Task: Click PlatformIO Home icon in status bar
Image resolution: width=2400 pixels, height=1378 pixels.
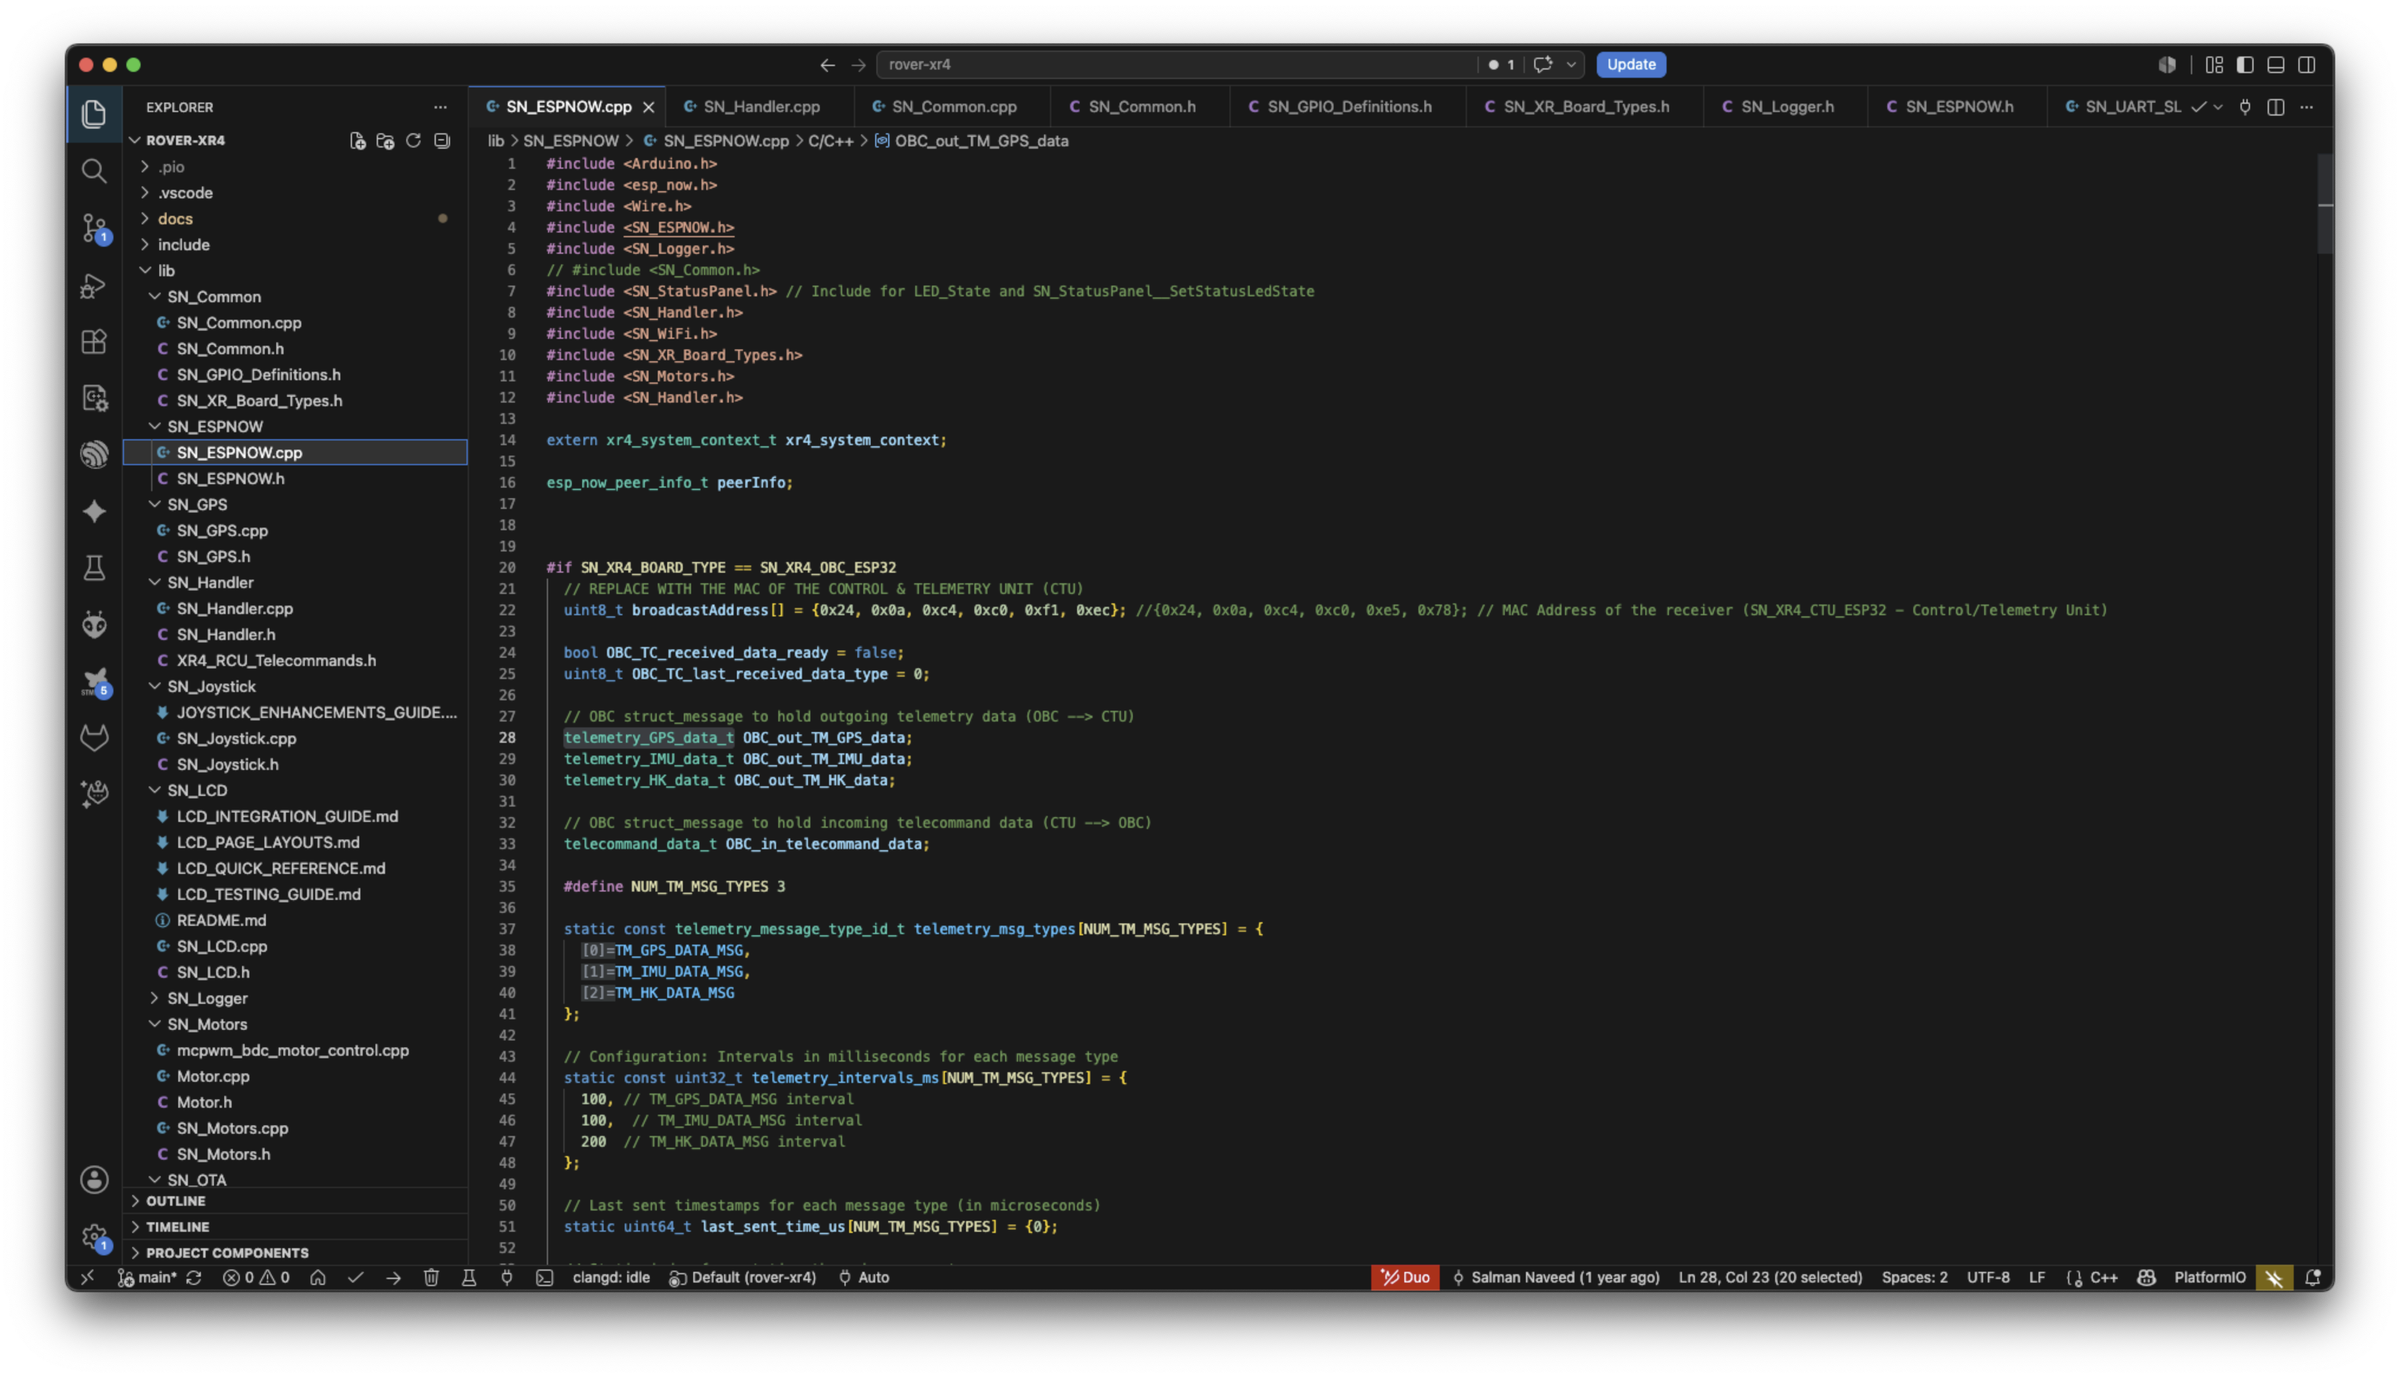Action: pos(318,1277)
